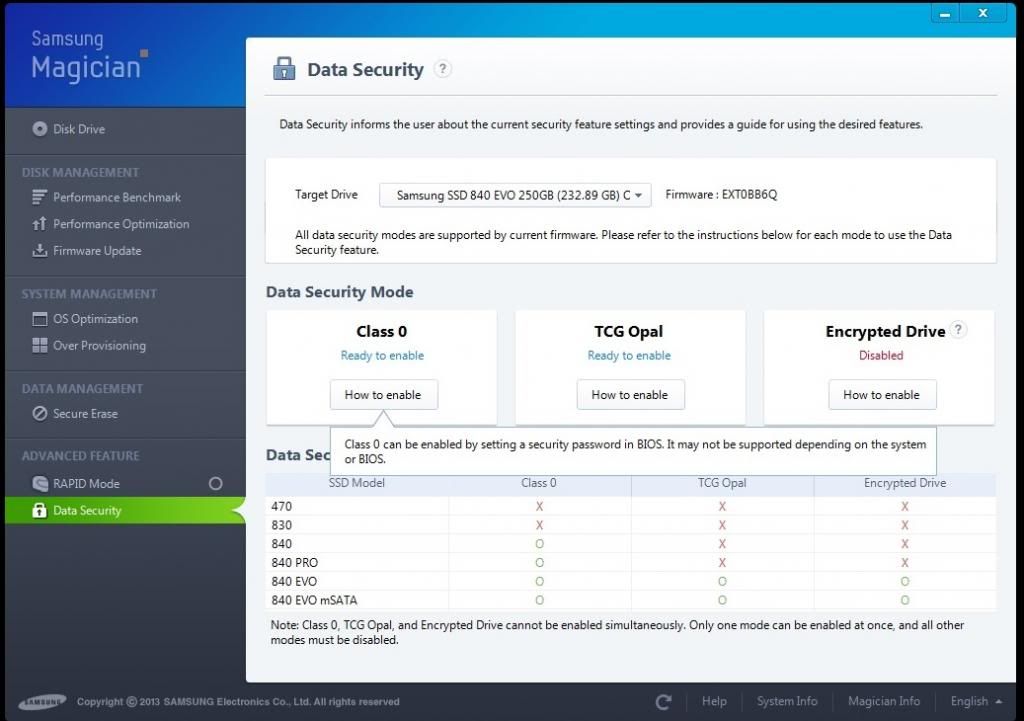Open System Info in footer
This screenshot has height=721, width=1024.
(787, 701)
